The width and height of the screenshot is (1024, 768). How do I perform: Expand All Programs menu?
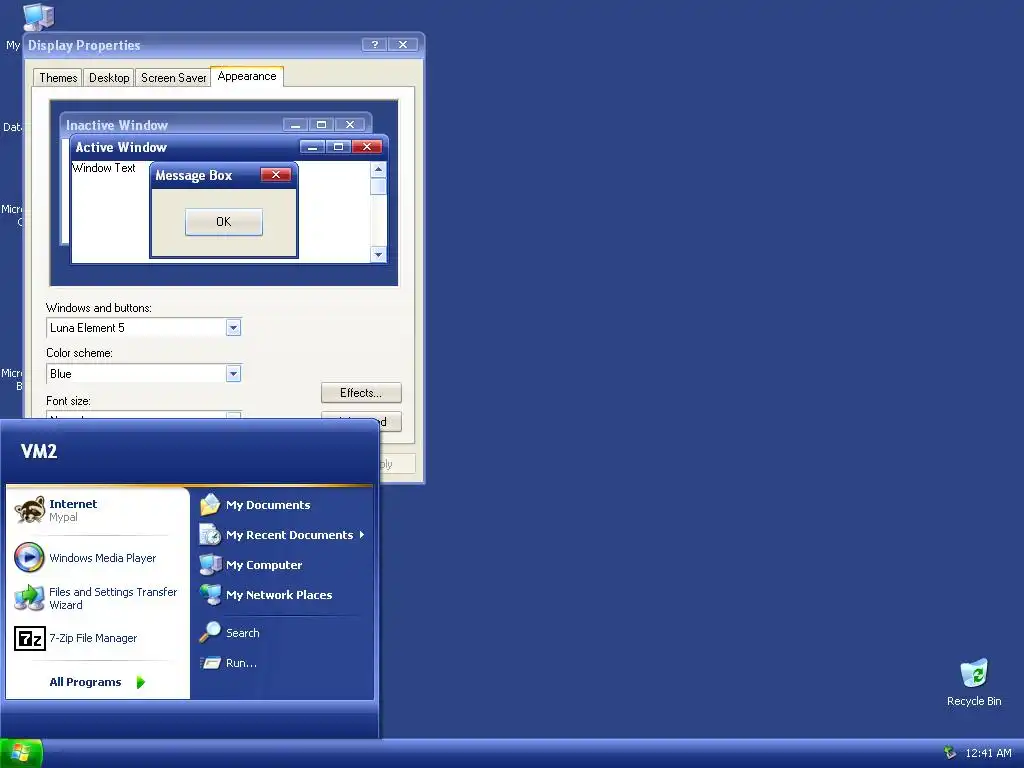coord(97,682)
